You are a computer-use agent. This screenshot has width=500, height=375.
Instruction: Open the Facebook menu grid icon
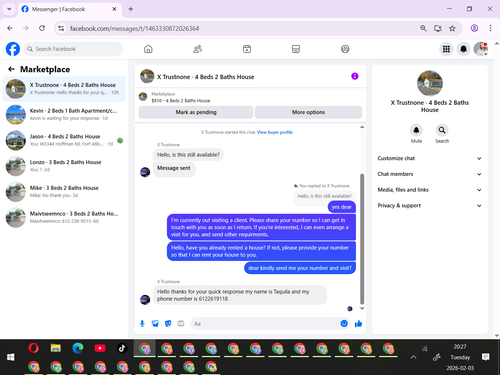tap(446, 49)
